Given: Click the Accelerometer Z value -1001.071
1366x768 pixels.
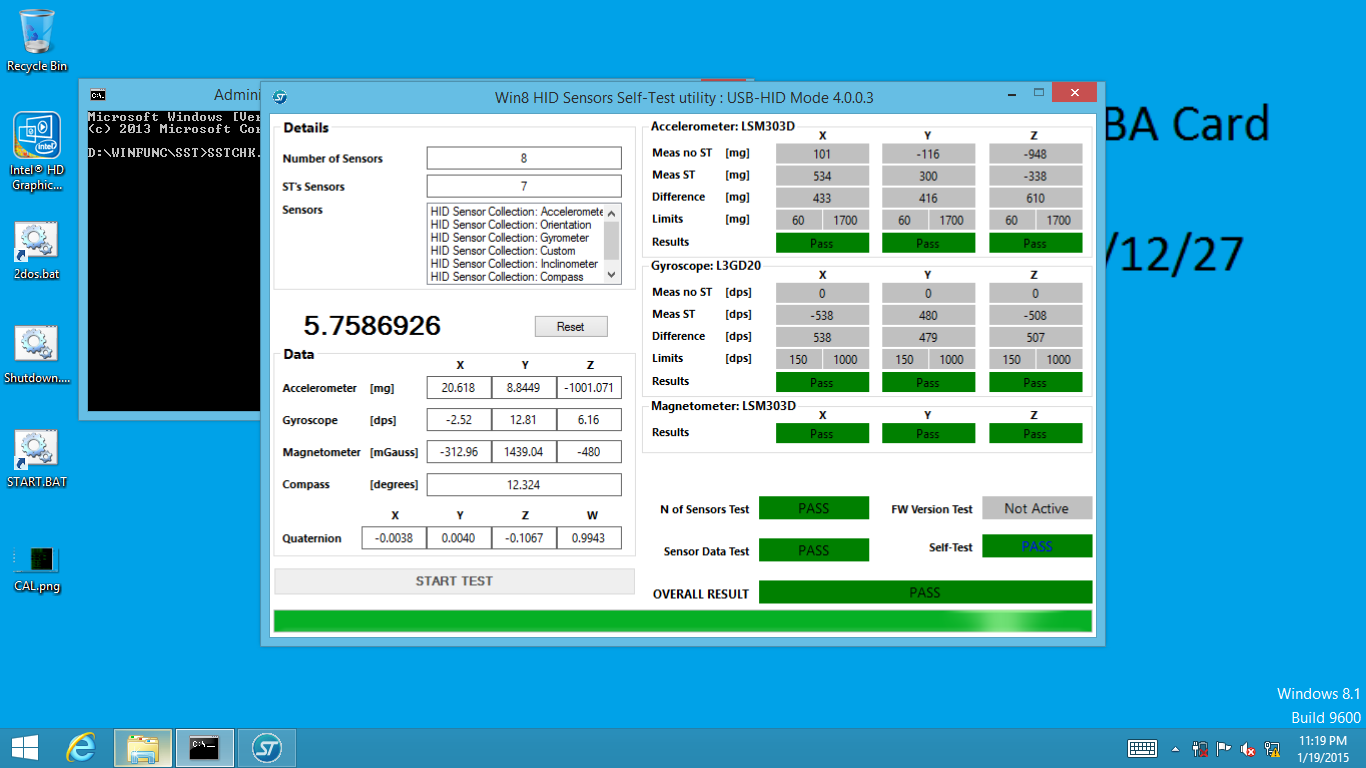Looking at the screenshot, I should pyautogui.click(x=589, y=388).
